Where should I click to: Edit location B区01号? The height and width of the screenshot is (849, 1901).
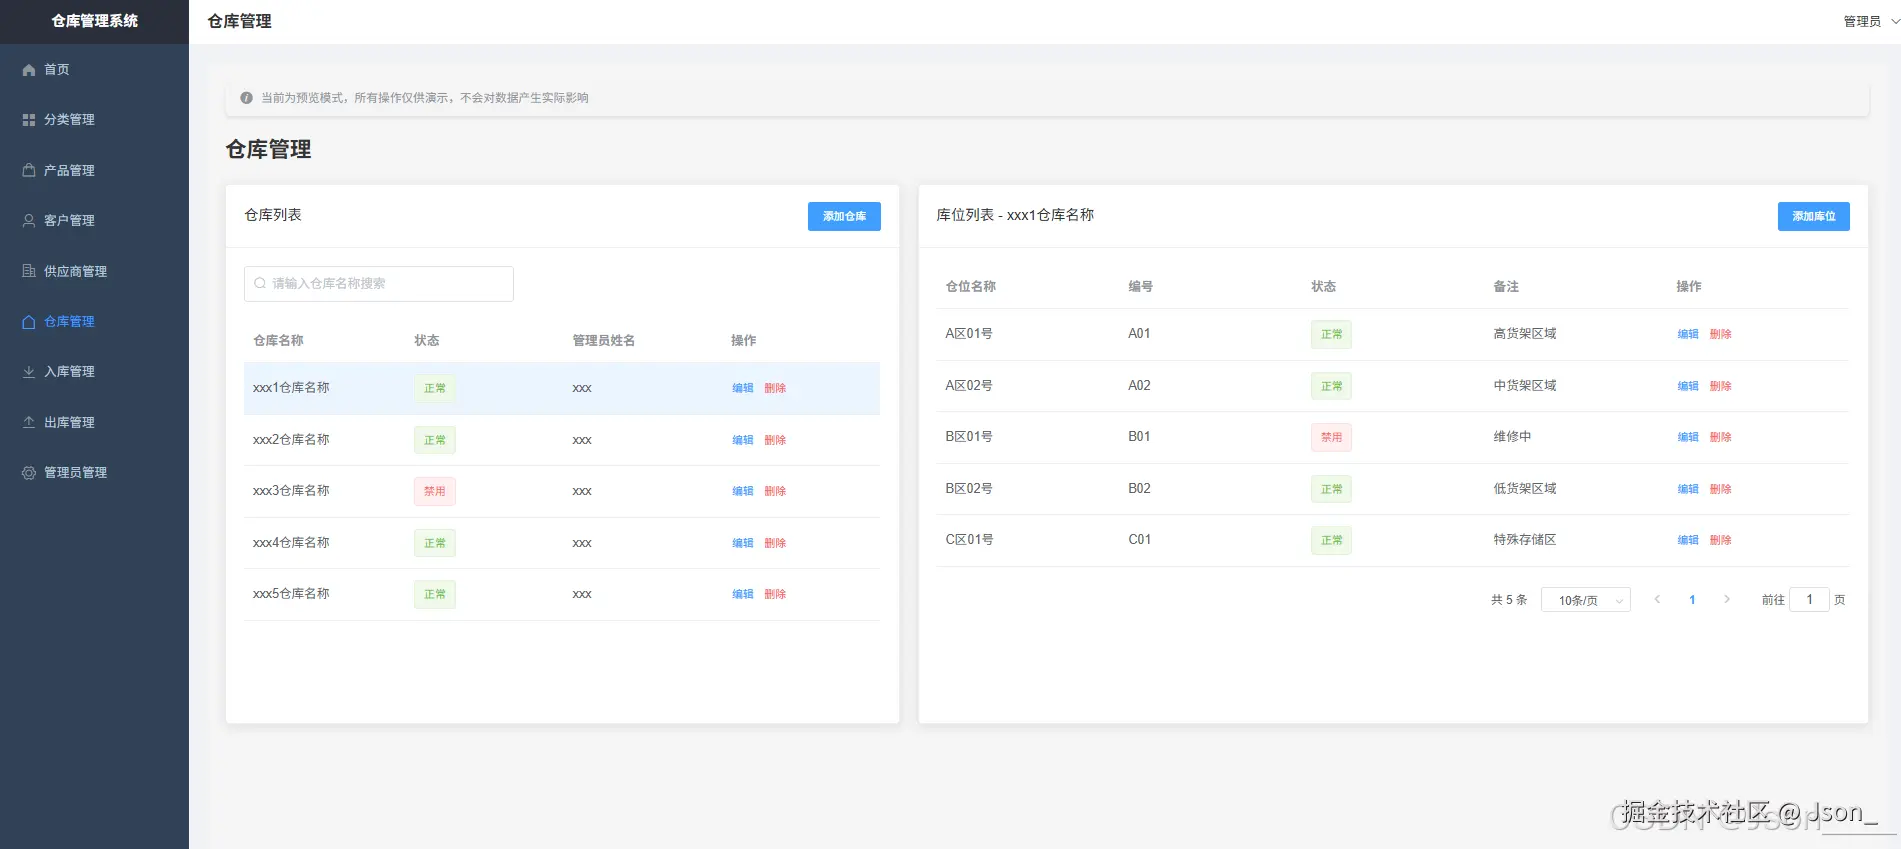tap(1688, 437)
